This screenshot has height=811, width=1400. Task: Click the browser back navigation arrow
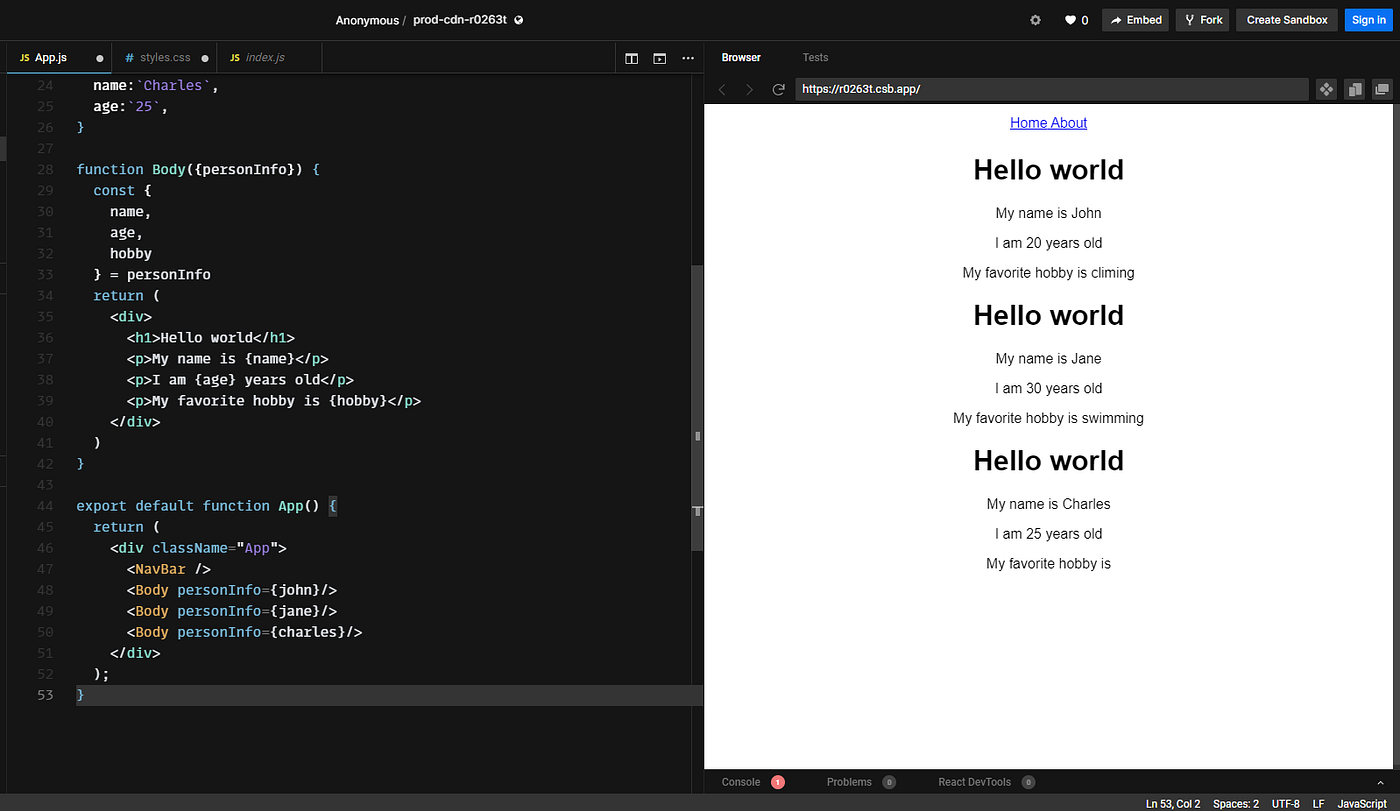tap(722, 89)
